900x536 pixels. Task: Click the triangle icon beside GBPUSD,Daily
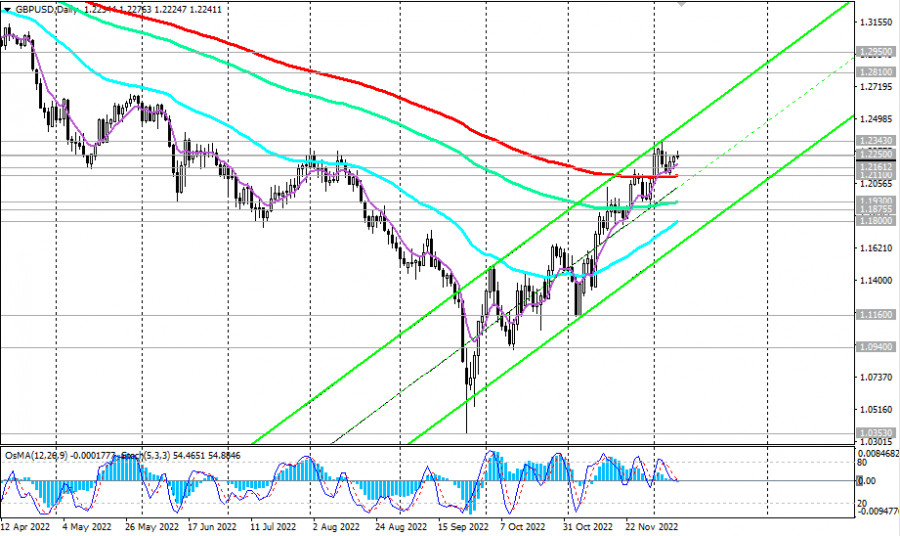tap(7, 9)
